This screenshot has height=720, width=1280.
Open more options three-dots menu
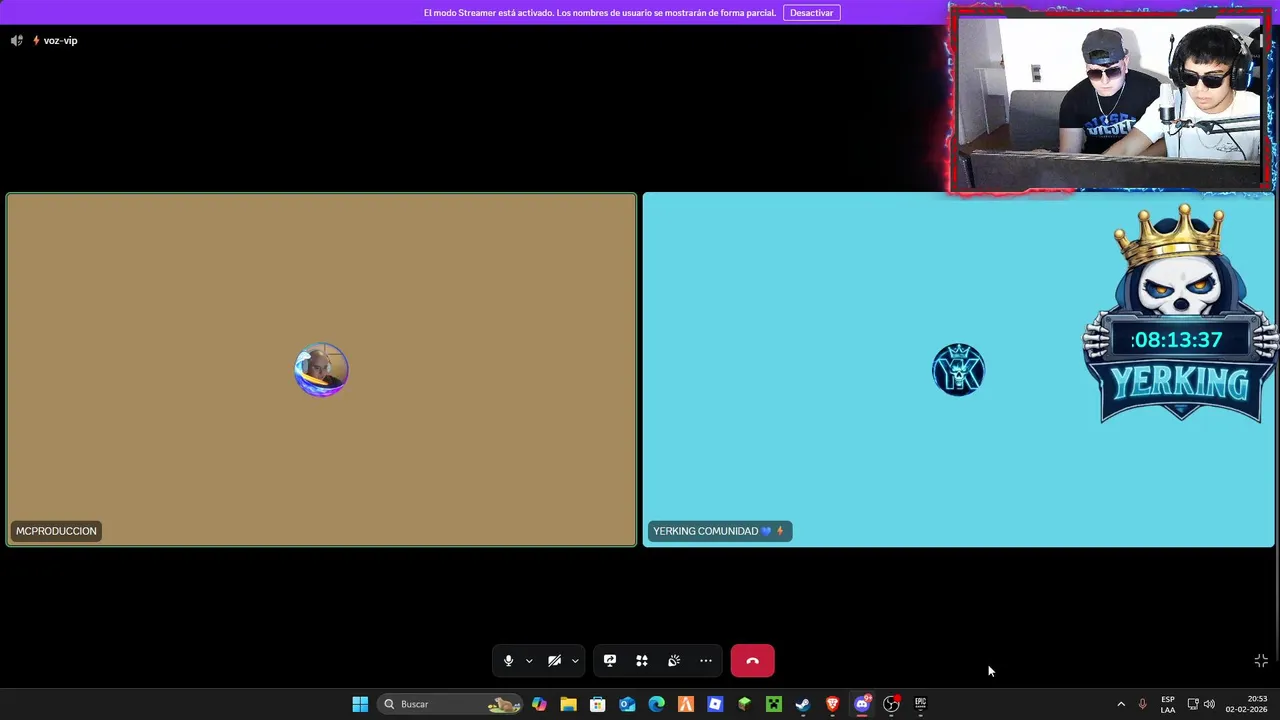[x=706, y=661]
